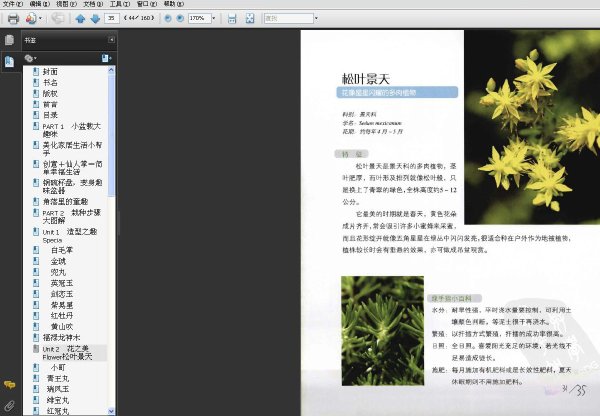
Task: Open bookmark options gear dropdown
Action: coord(31,58)
